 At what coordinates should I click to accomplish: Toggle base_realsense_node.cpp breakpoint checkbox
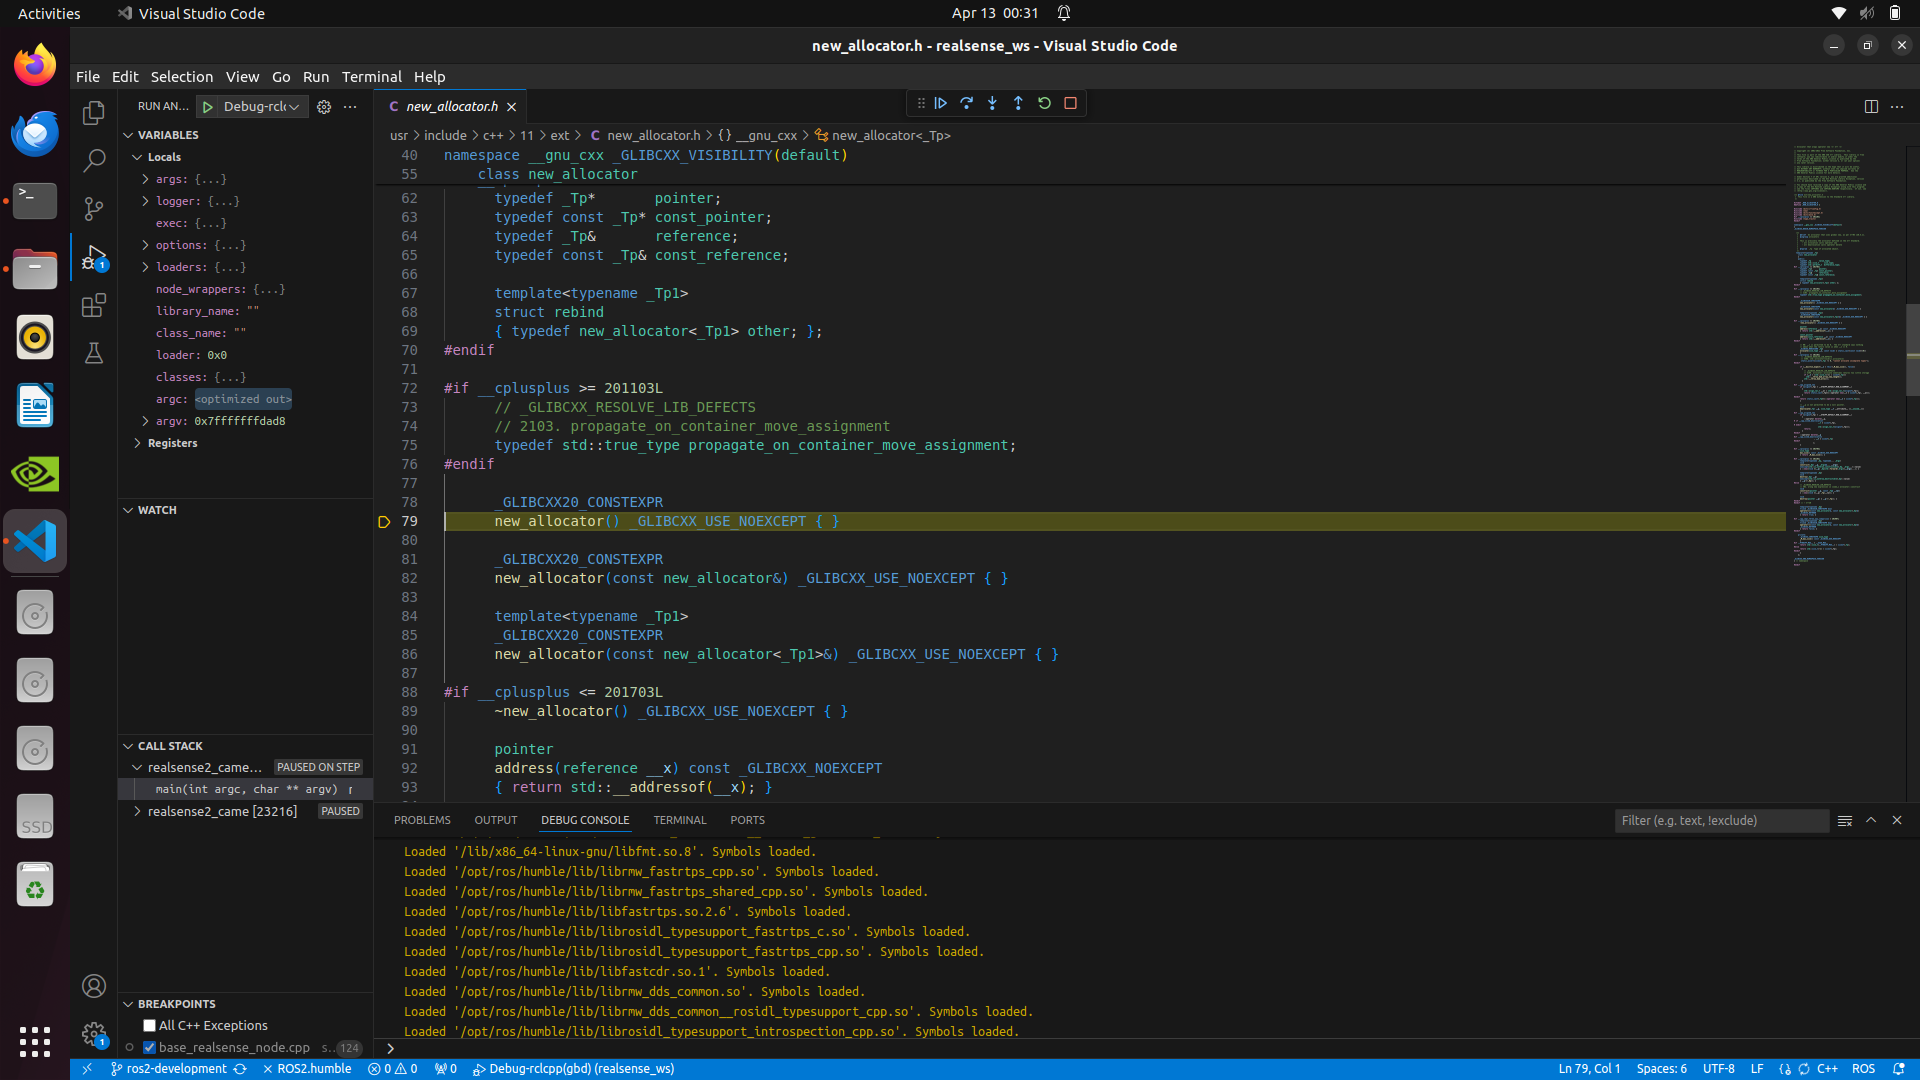[x=149, y=1047]
